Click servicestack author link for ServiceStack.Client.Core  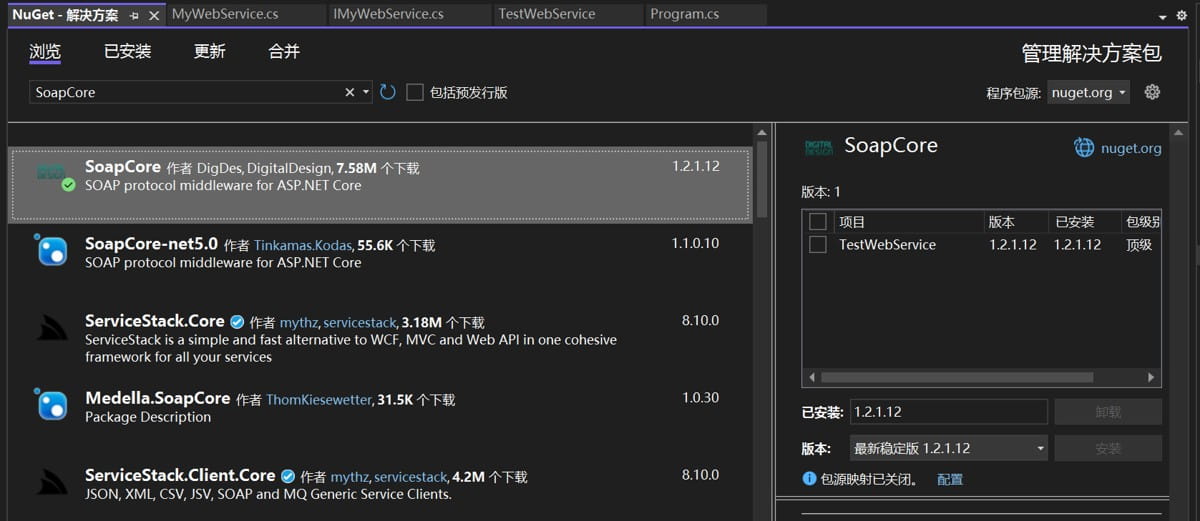[x=411, y=476]
